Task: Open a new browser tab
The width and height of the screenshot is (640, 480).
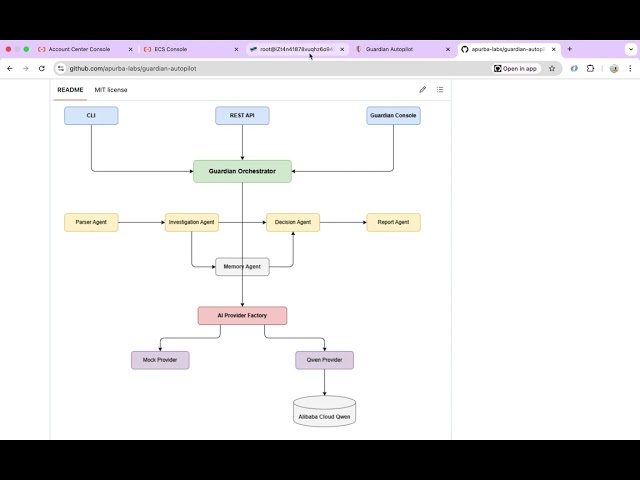Action: click(569, 49)
